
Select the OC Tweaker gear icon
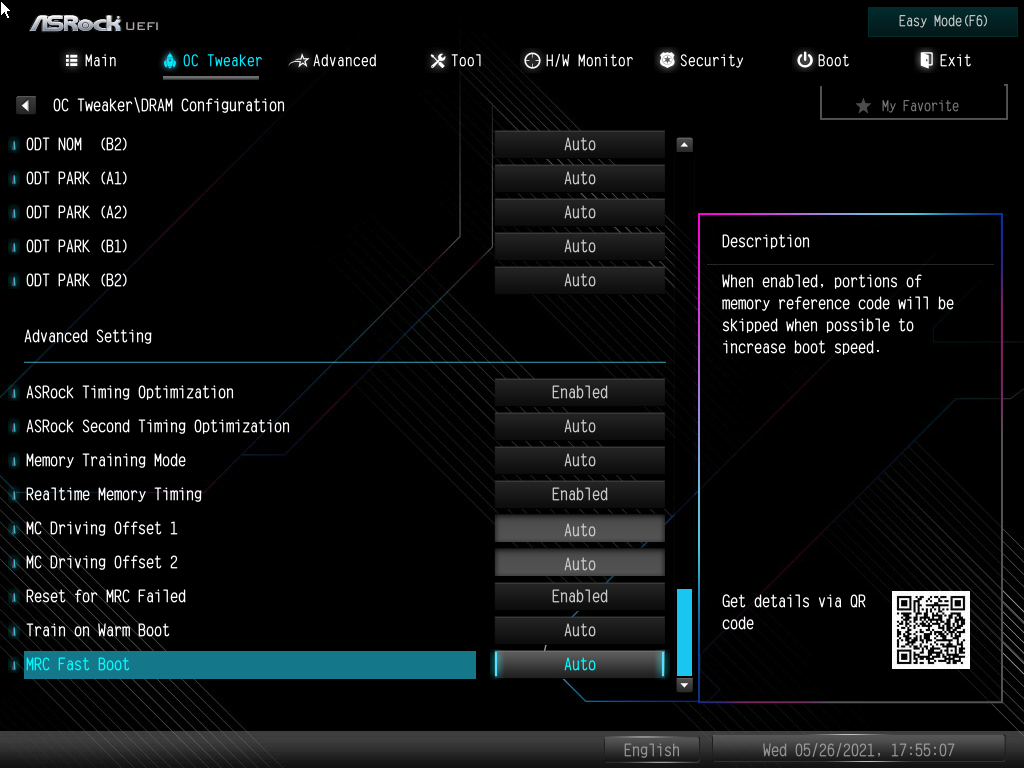(x=170, y=60)
